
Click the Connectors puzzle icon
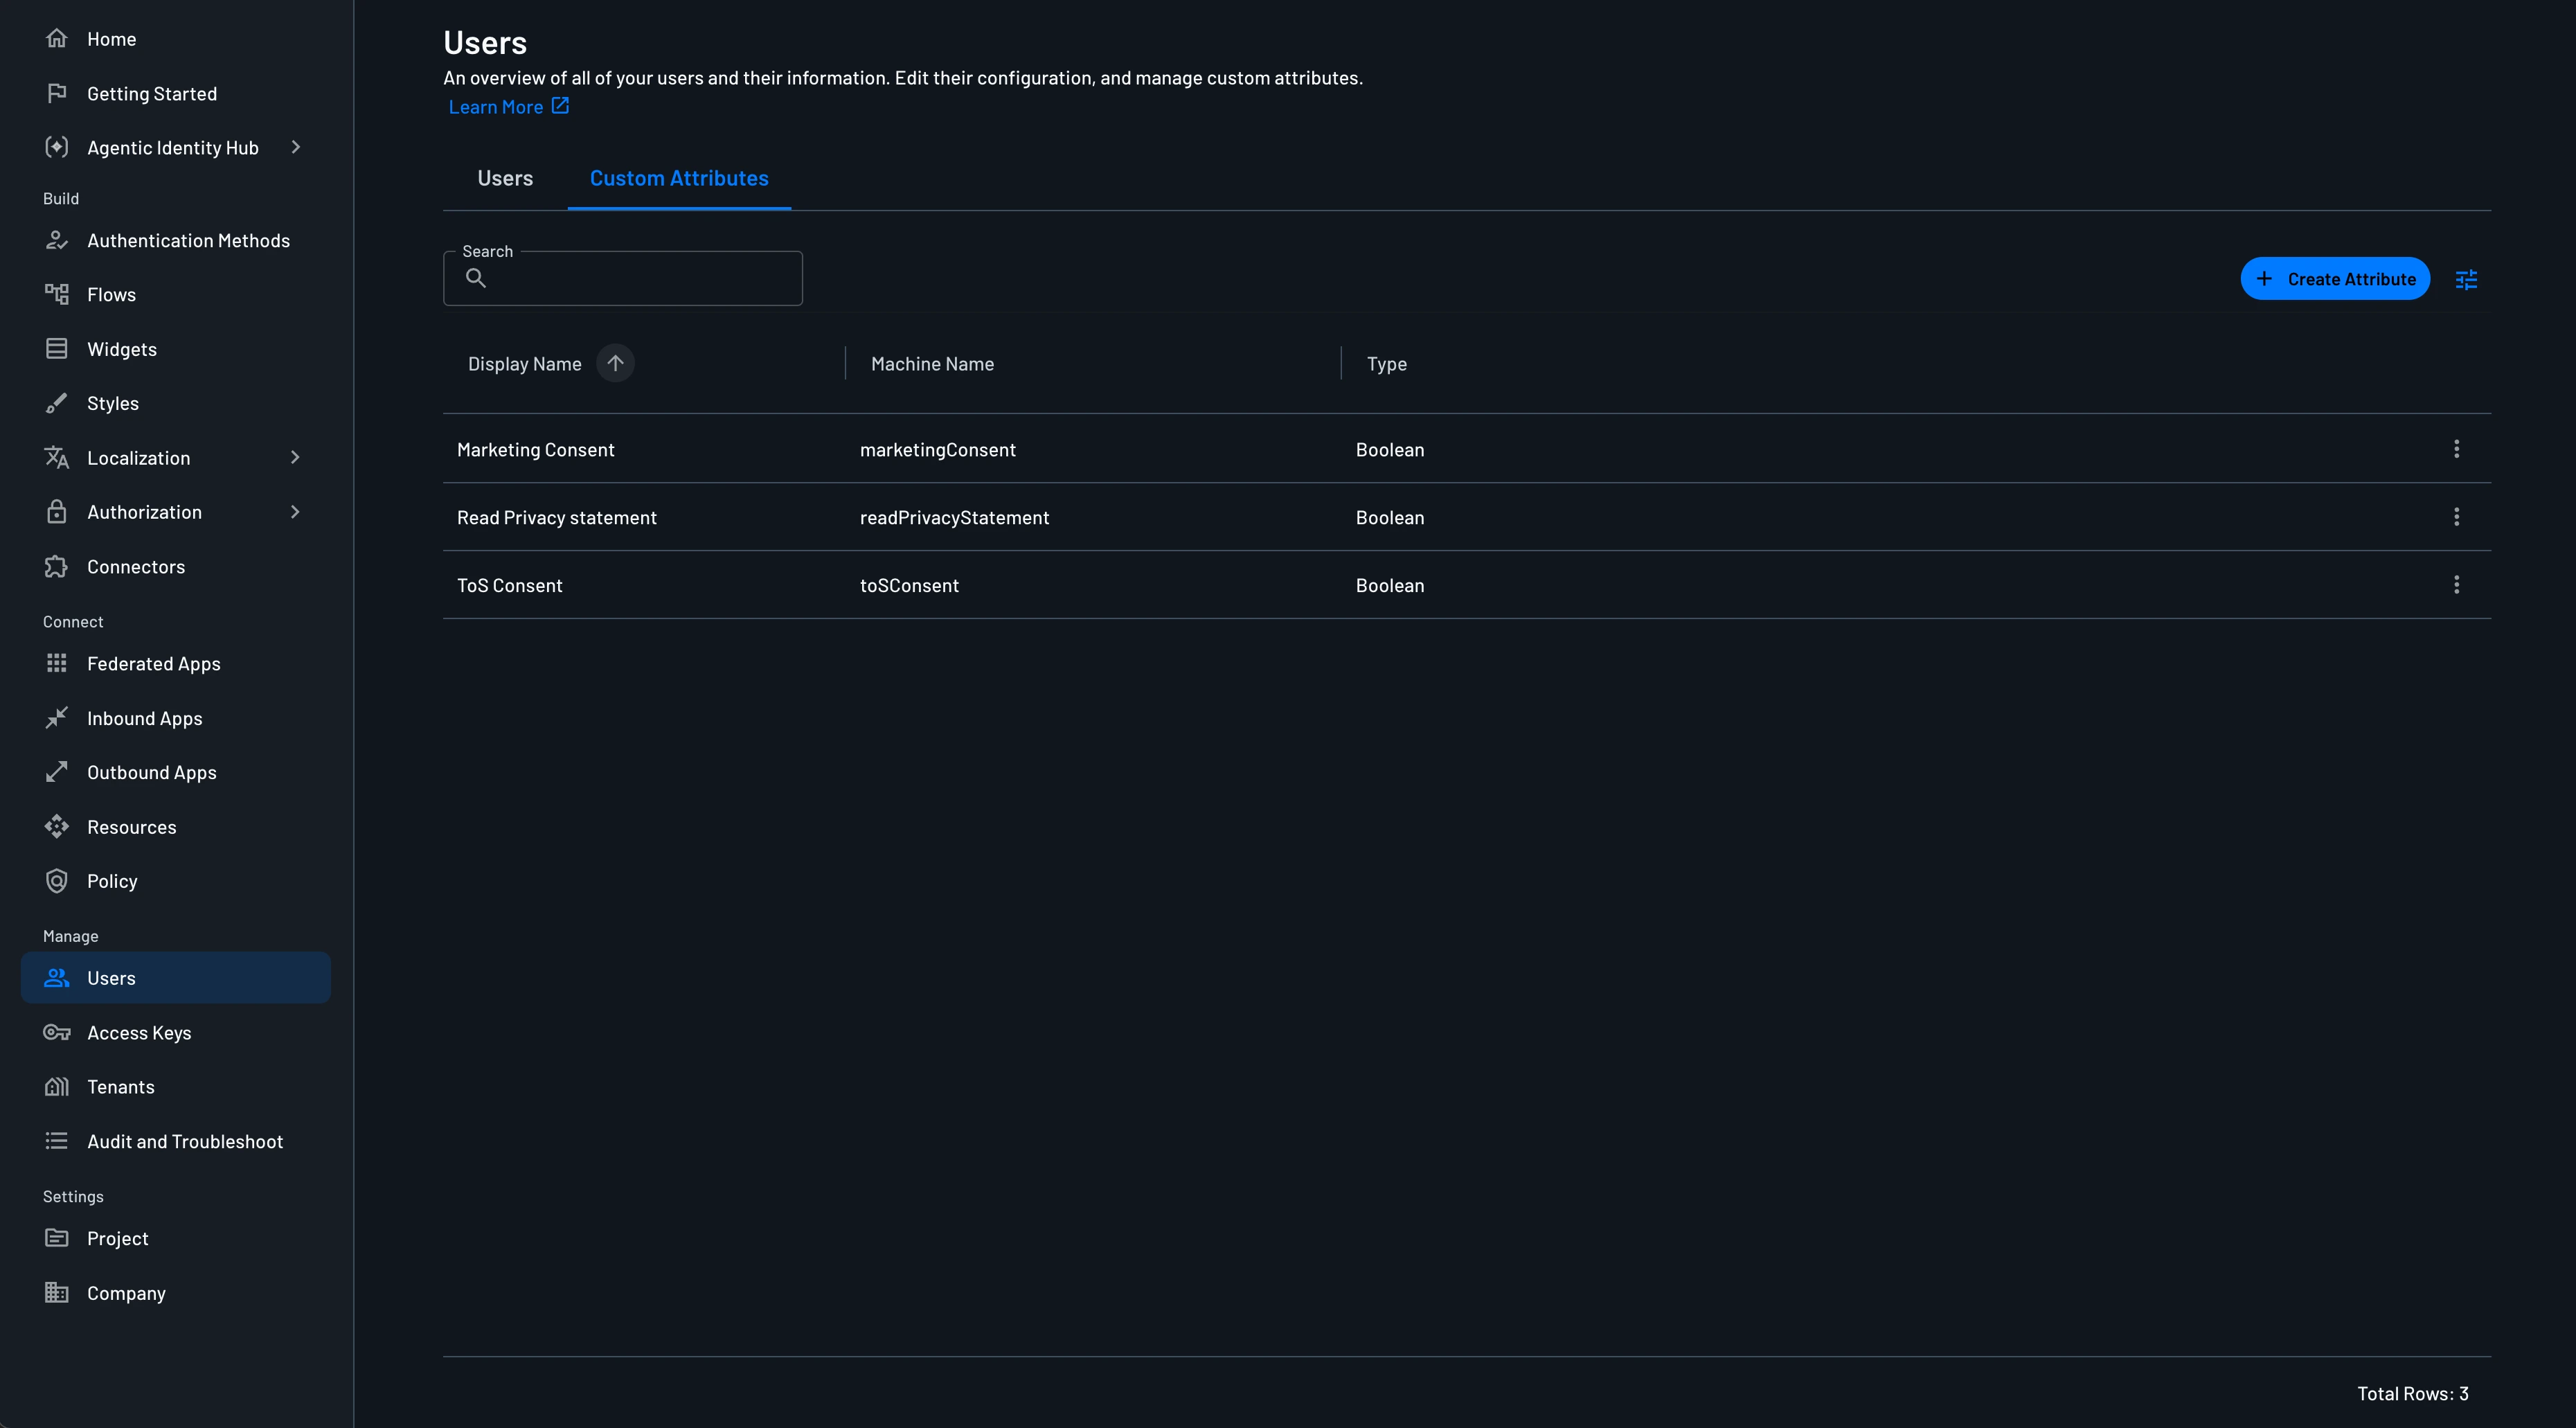pyautogui.click(x=57, y=566)
